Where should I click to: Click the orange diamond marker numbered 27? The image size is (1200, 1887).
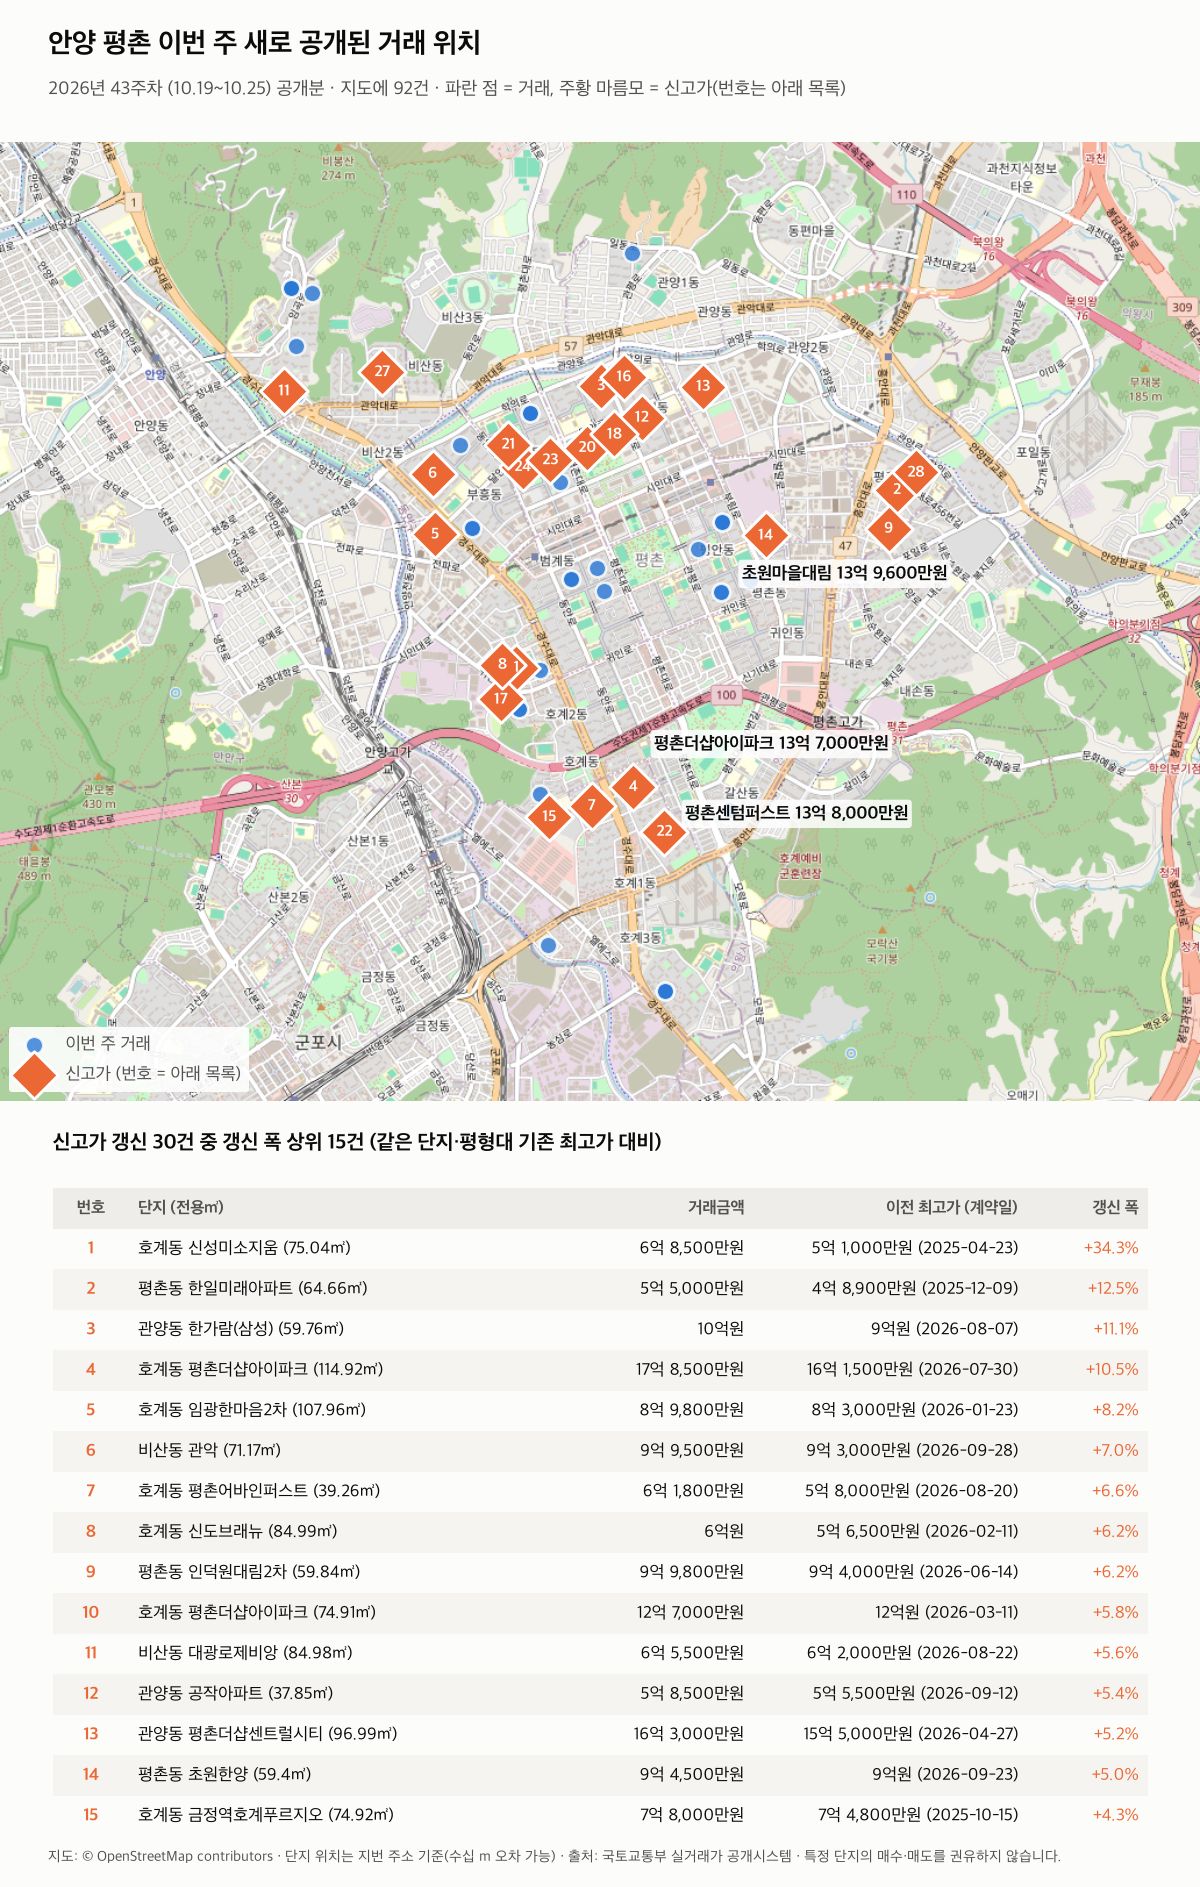pyautogui.click(x=382, y=372)
